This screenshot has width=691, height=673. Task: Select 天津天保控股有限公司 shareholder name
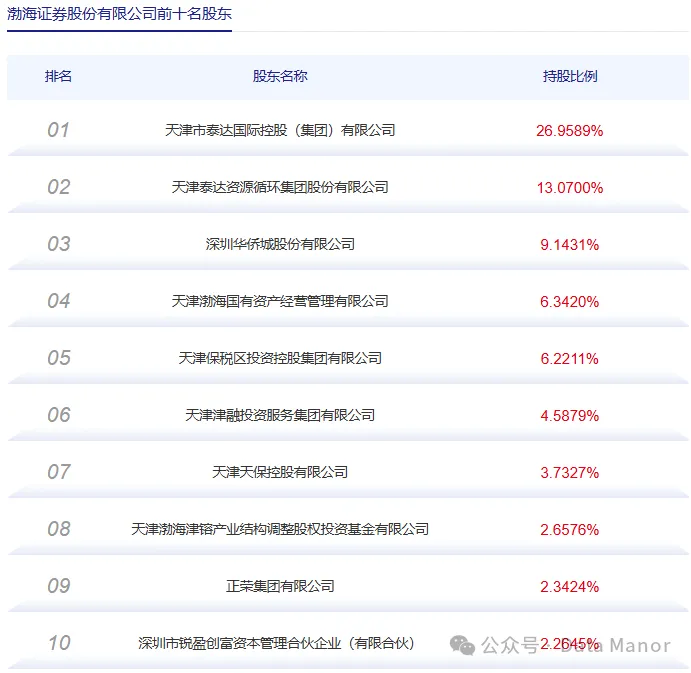point(280,472)
